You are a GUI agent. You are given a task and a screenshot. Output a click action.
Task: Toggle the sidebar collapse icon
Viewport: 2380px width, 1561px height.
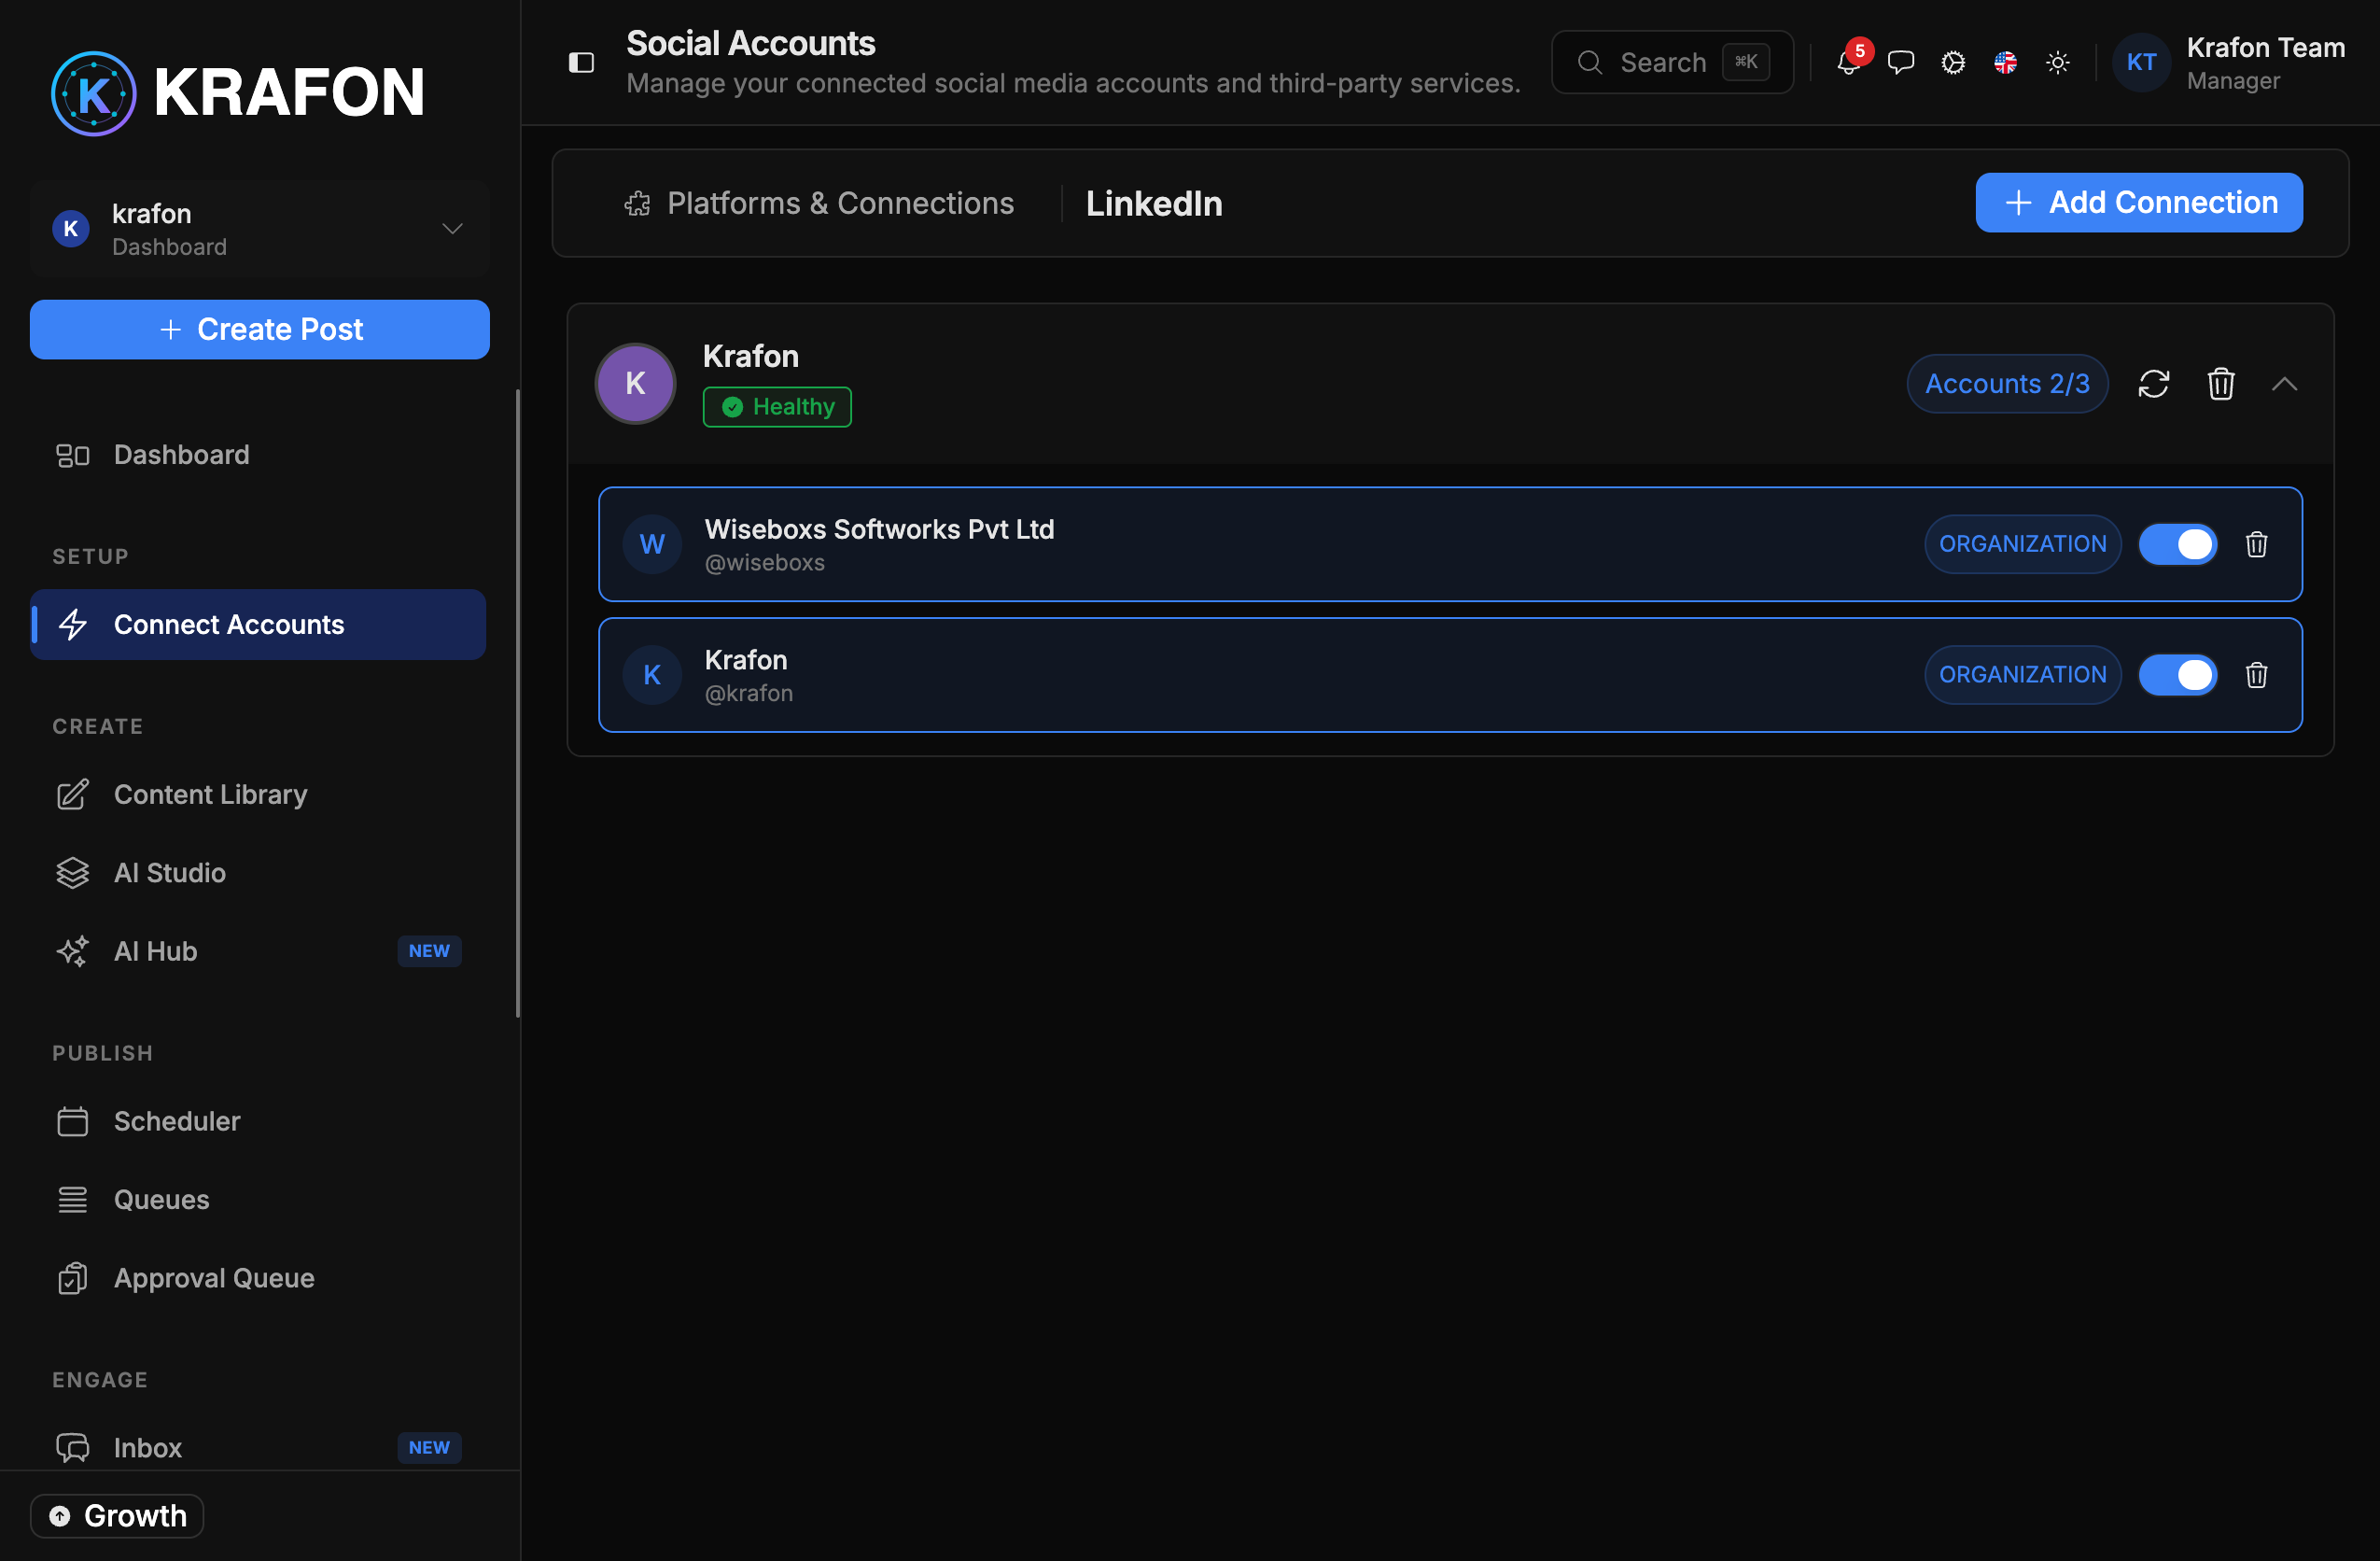coord(581,63)
